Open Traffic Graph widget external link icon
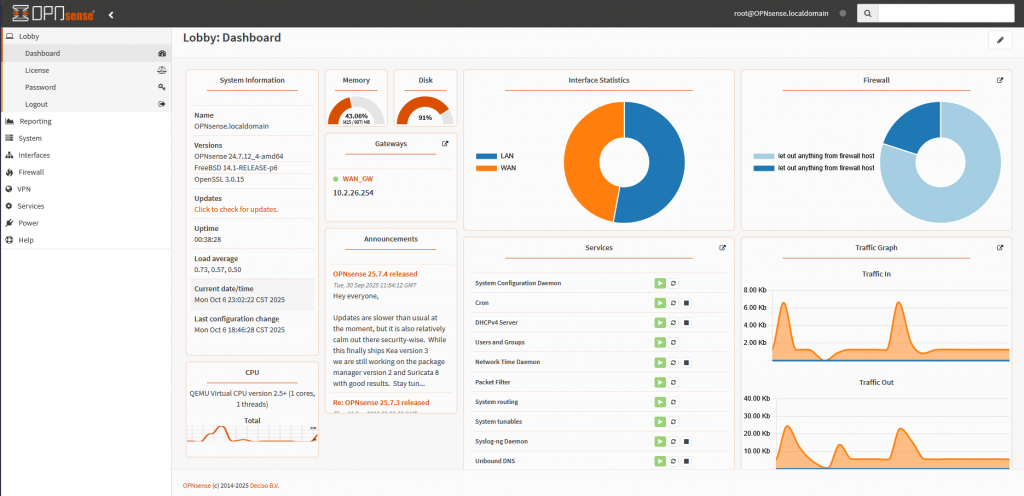Image resolution: width=1024 pixels, height=496 pixels. 1000,248
